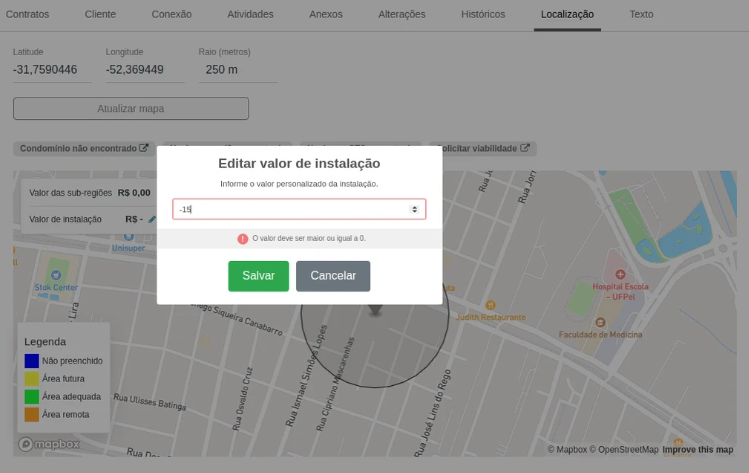Open the Condomínio não encontrado link
This screenshot has height=473, width=749.
click(84, 149)
